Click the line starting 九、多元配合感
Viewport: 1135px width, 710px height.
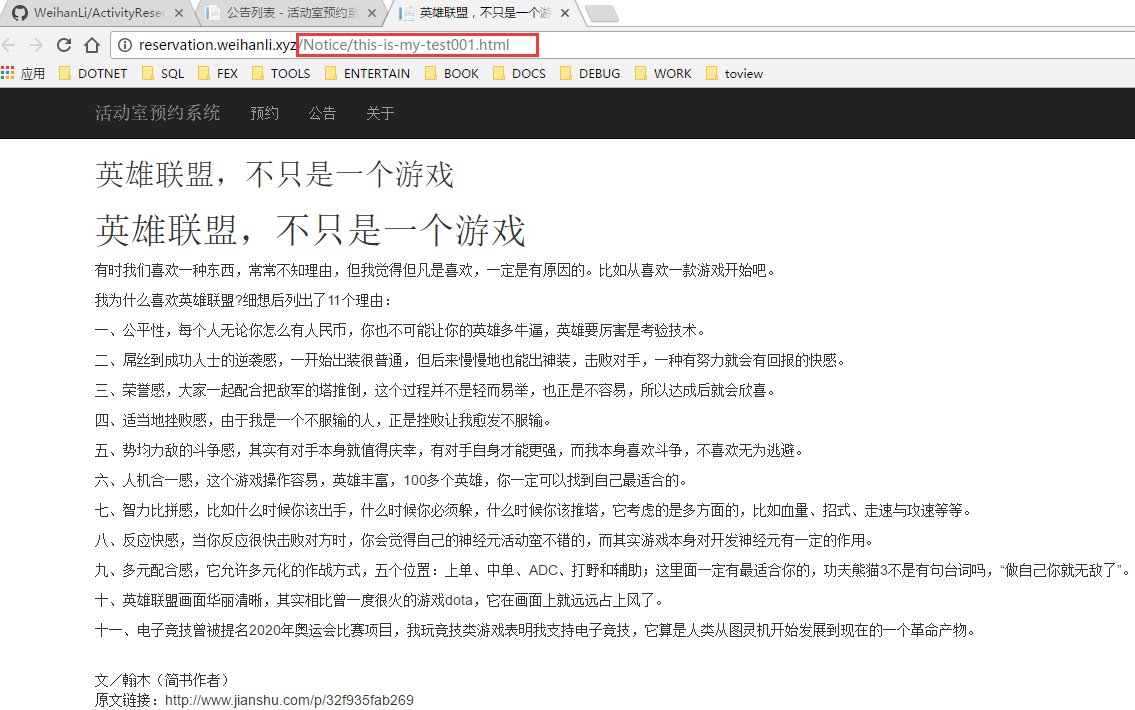pos(612,570)
